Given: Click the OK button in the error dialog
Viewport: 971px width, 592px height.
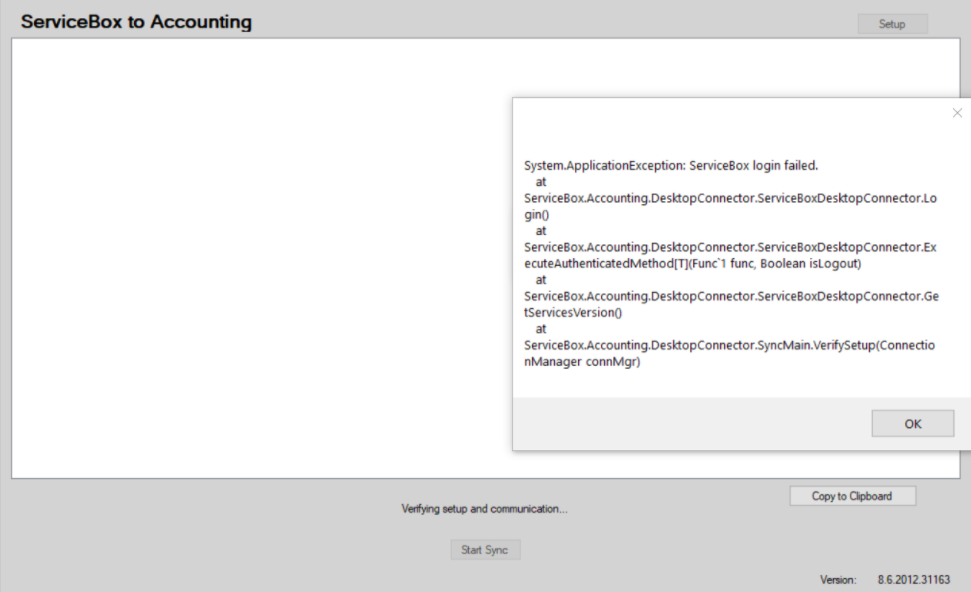Looking at the screenshot, I should tap(912, 424).
